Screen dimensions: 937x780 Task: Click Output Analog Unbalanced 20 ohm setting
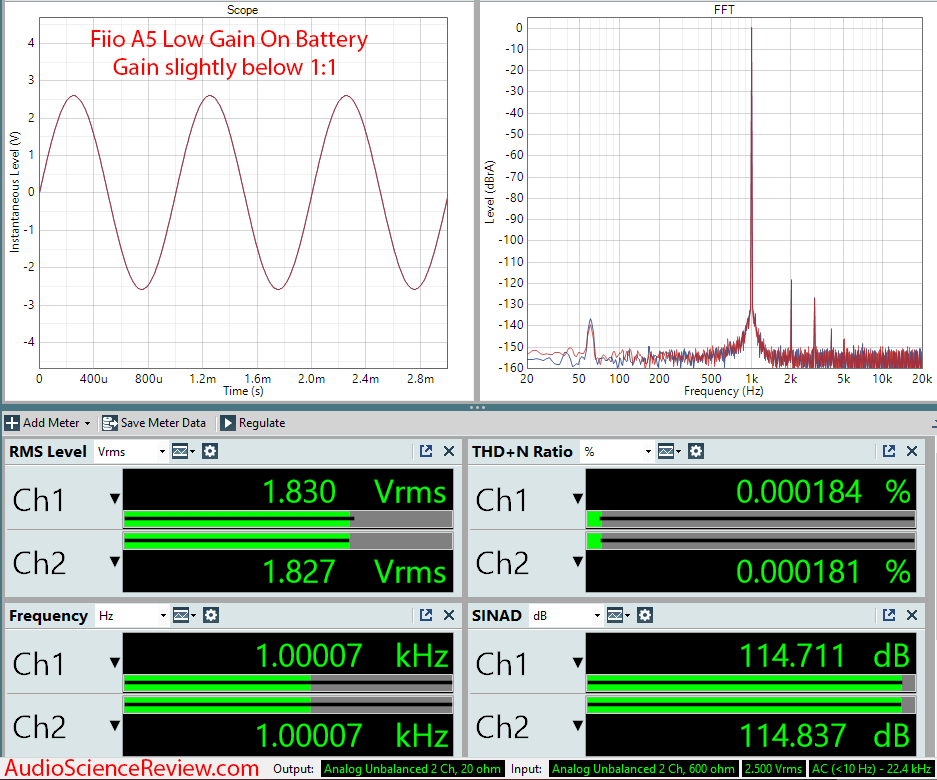[412, 769]
